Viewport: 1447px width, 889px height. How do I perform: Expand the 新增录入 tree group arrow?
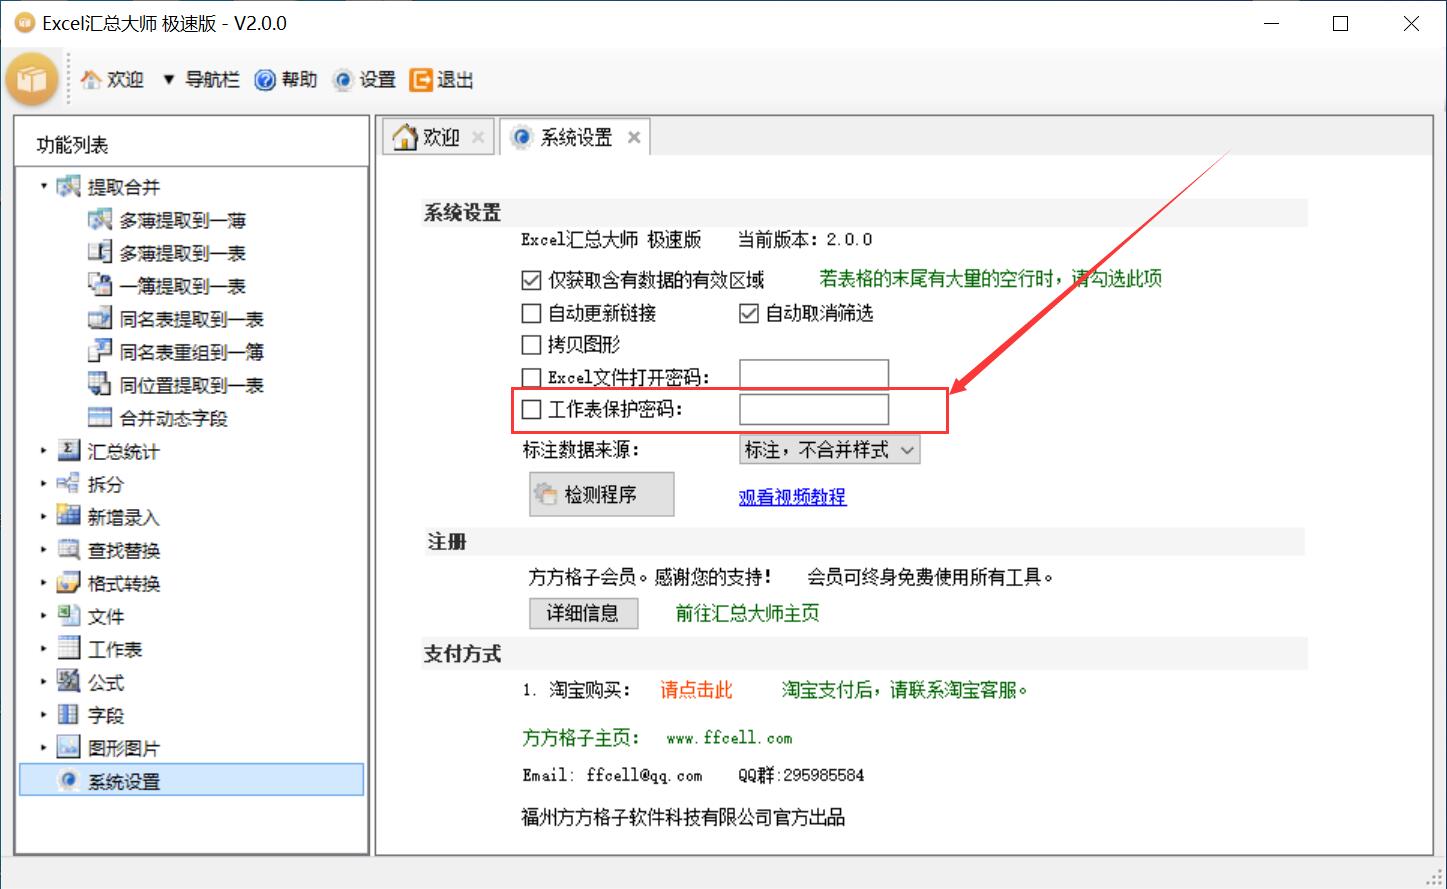coord(44,516)
